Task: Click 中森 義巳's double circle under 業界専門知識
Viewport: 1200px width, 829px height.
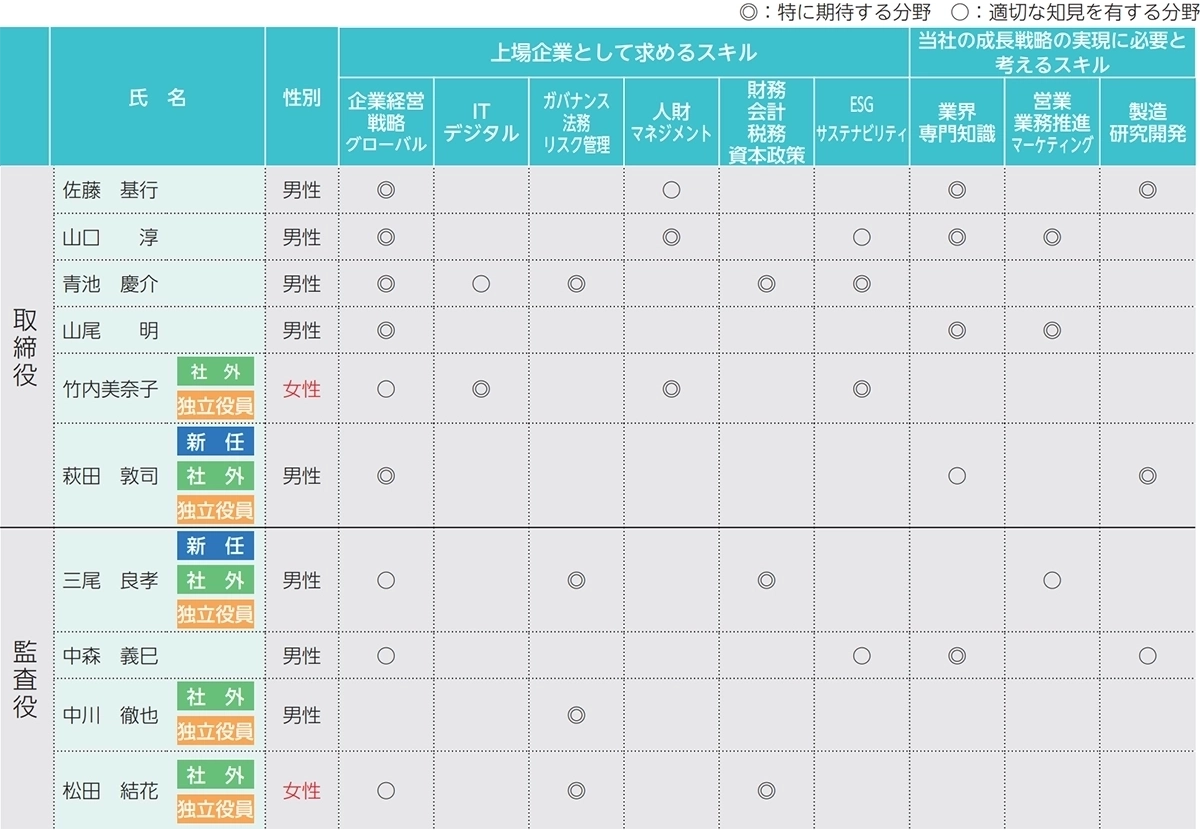Action: [956, 656]
